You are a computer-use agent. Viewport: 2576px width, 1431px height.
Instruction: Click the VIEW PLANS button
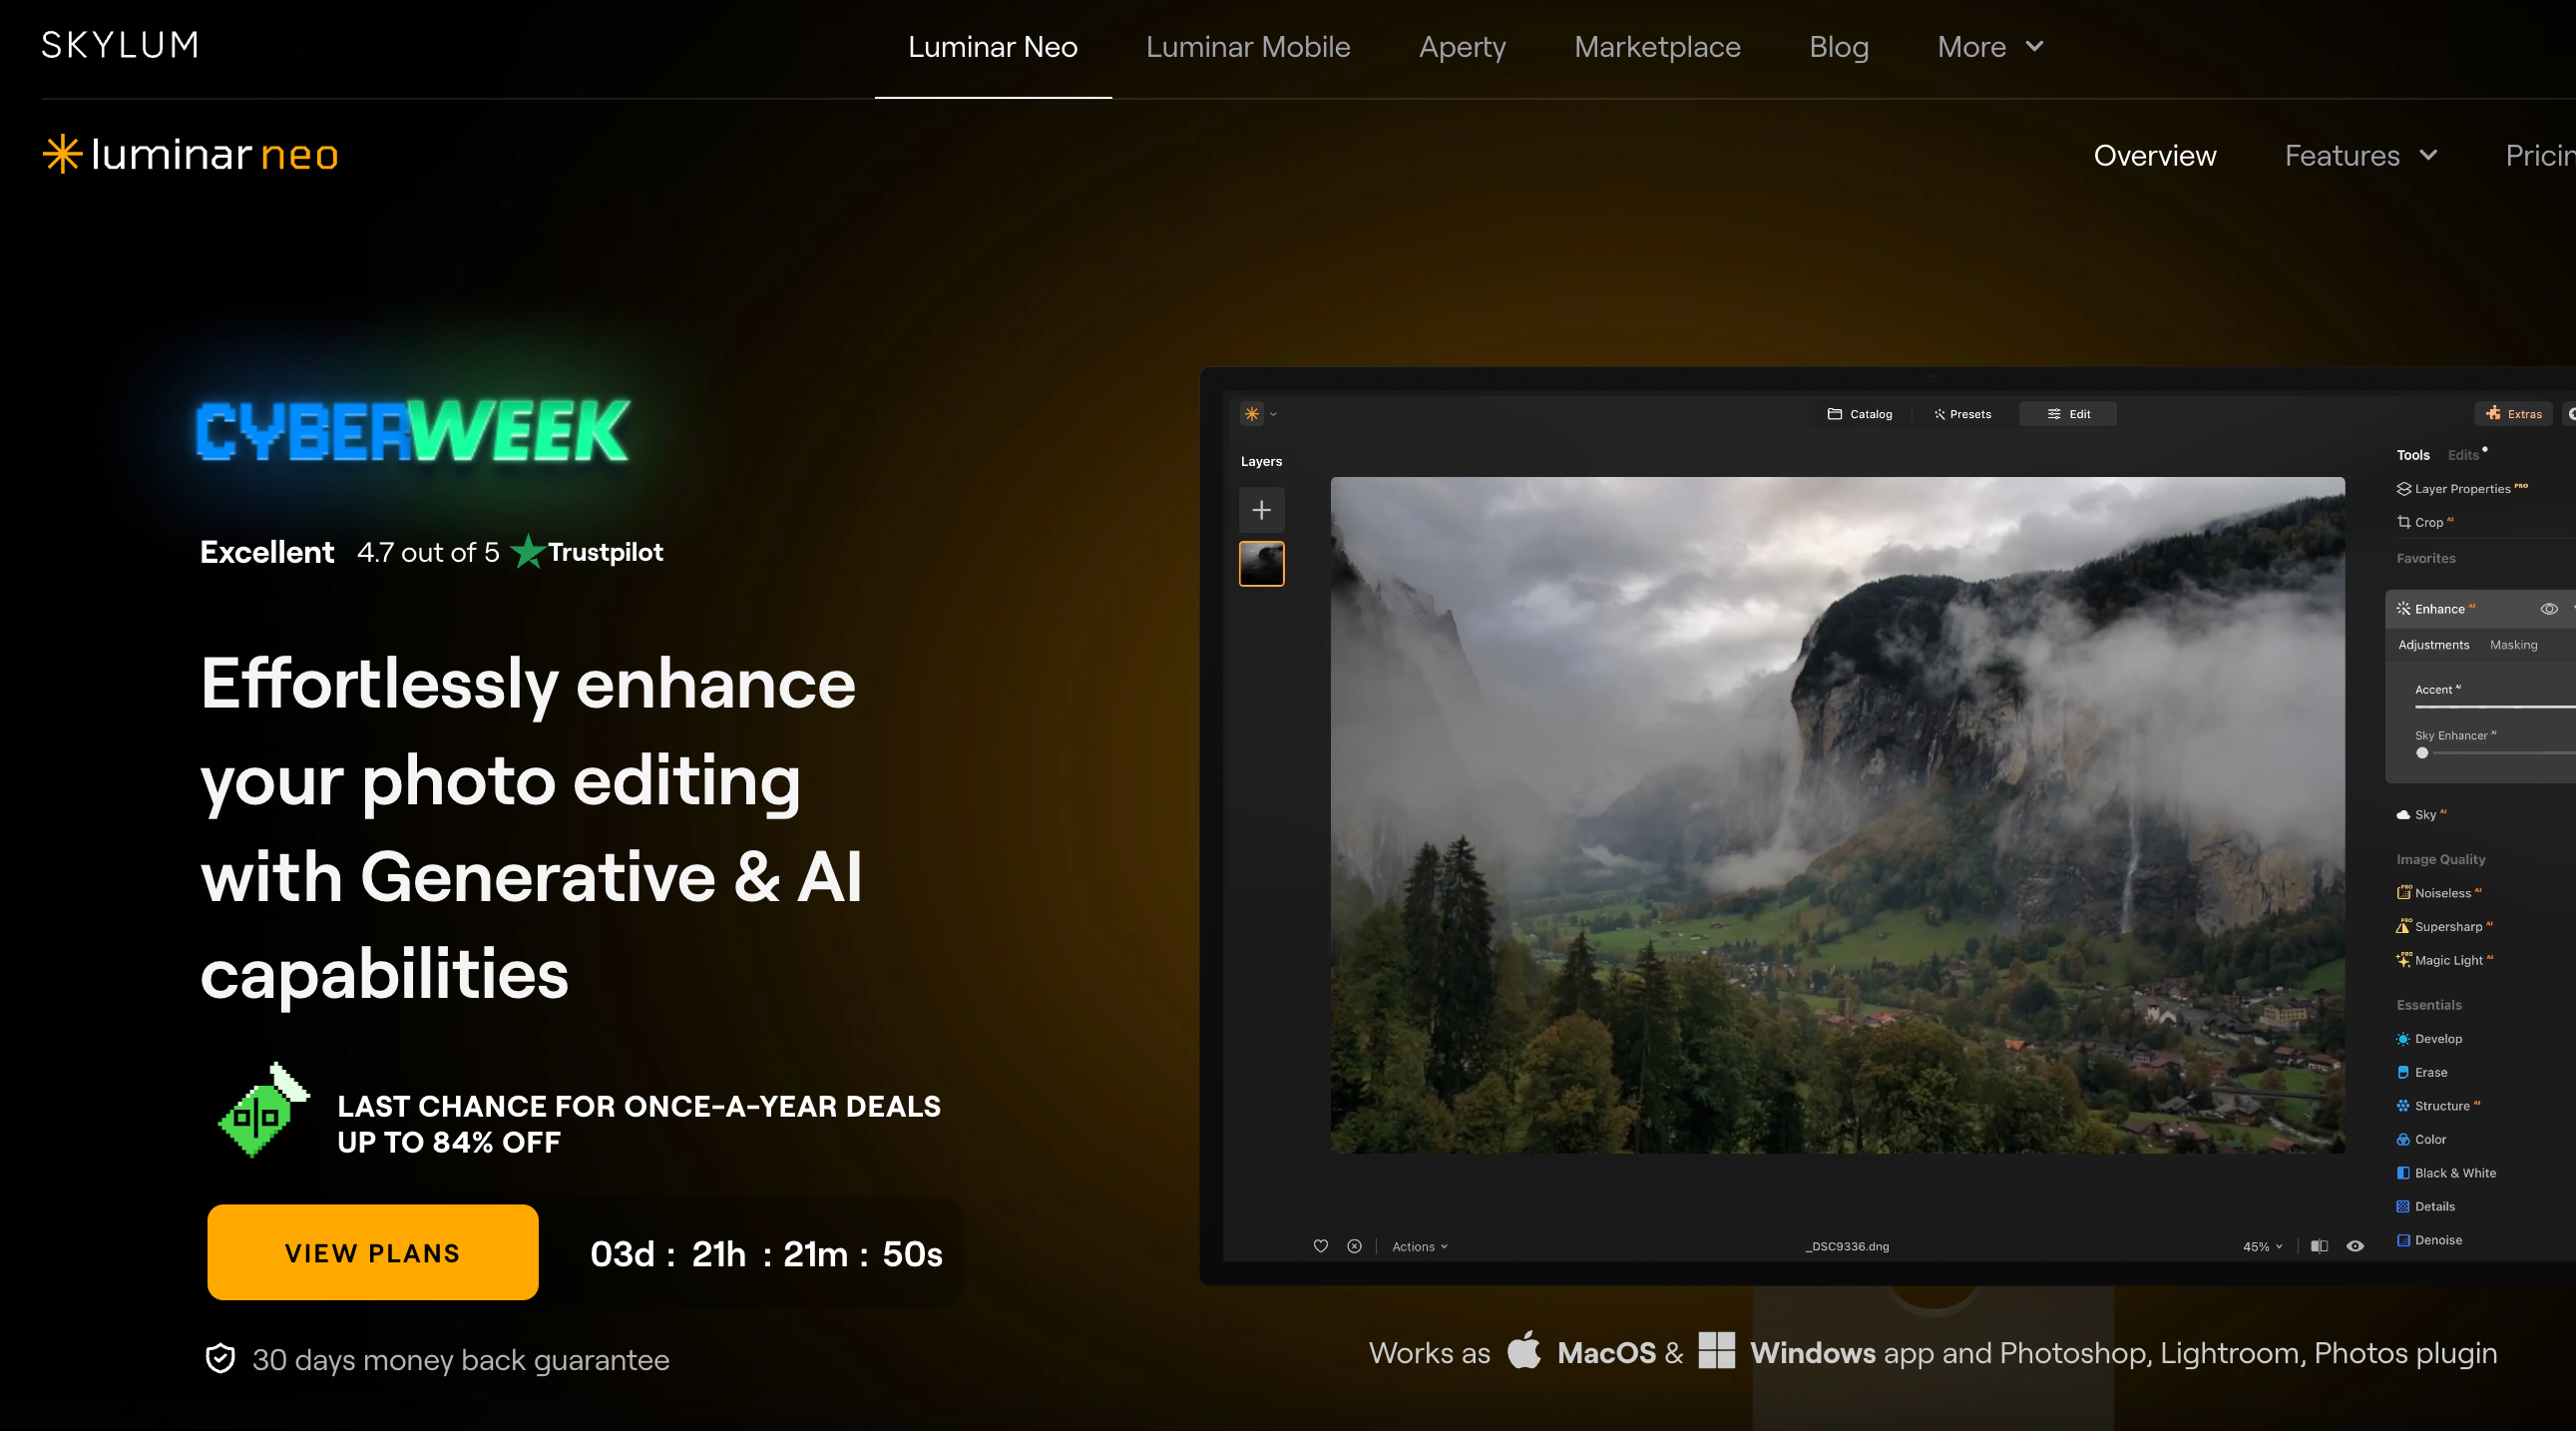[x=373, y=1252]
